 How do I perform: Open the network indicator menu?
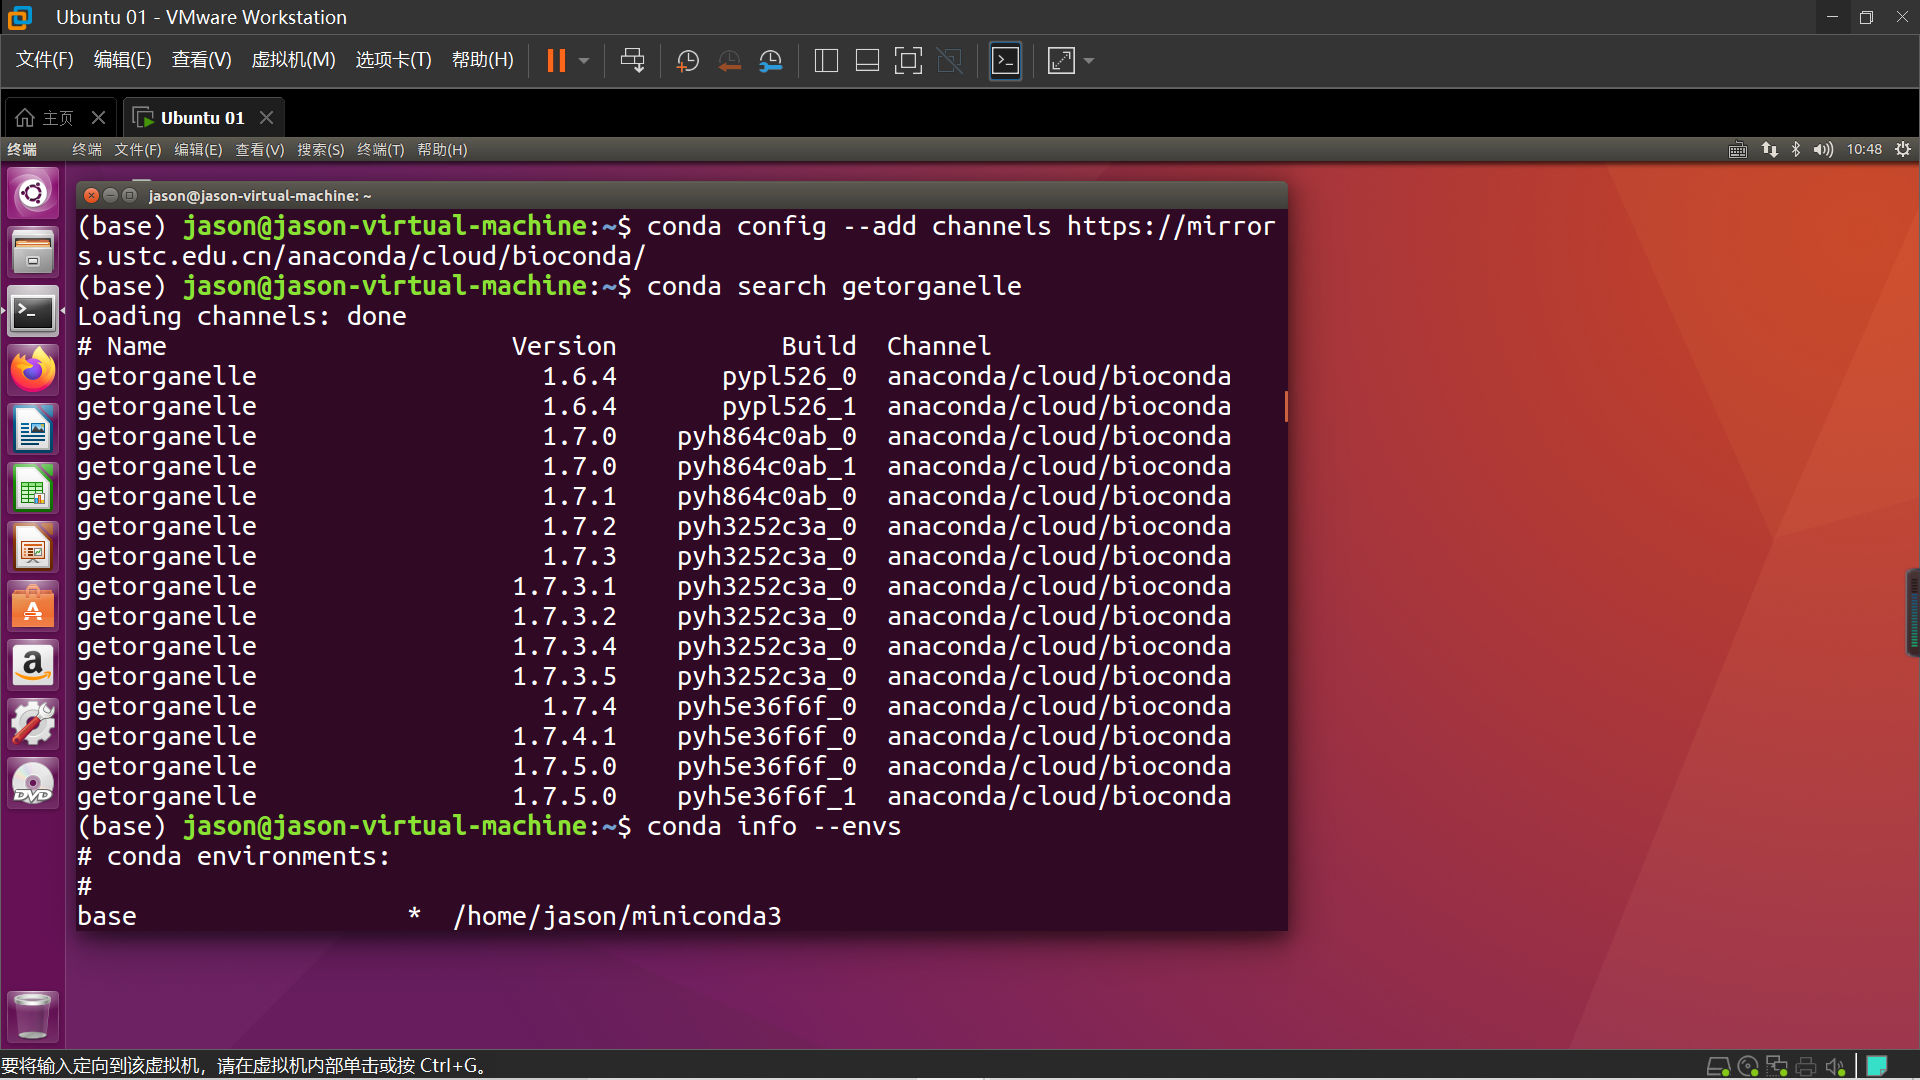pyautogui.click(x=1770, y=150)
